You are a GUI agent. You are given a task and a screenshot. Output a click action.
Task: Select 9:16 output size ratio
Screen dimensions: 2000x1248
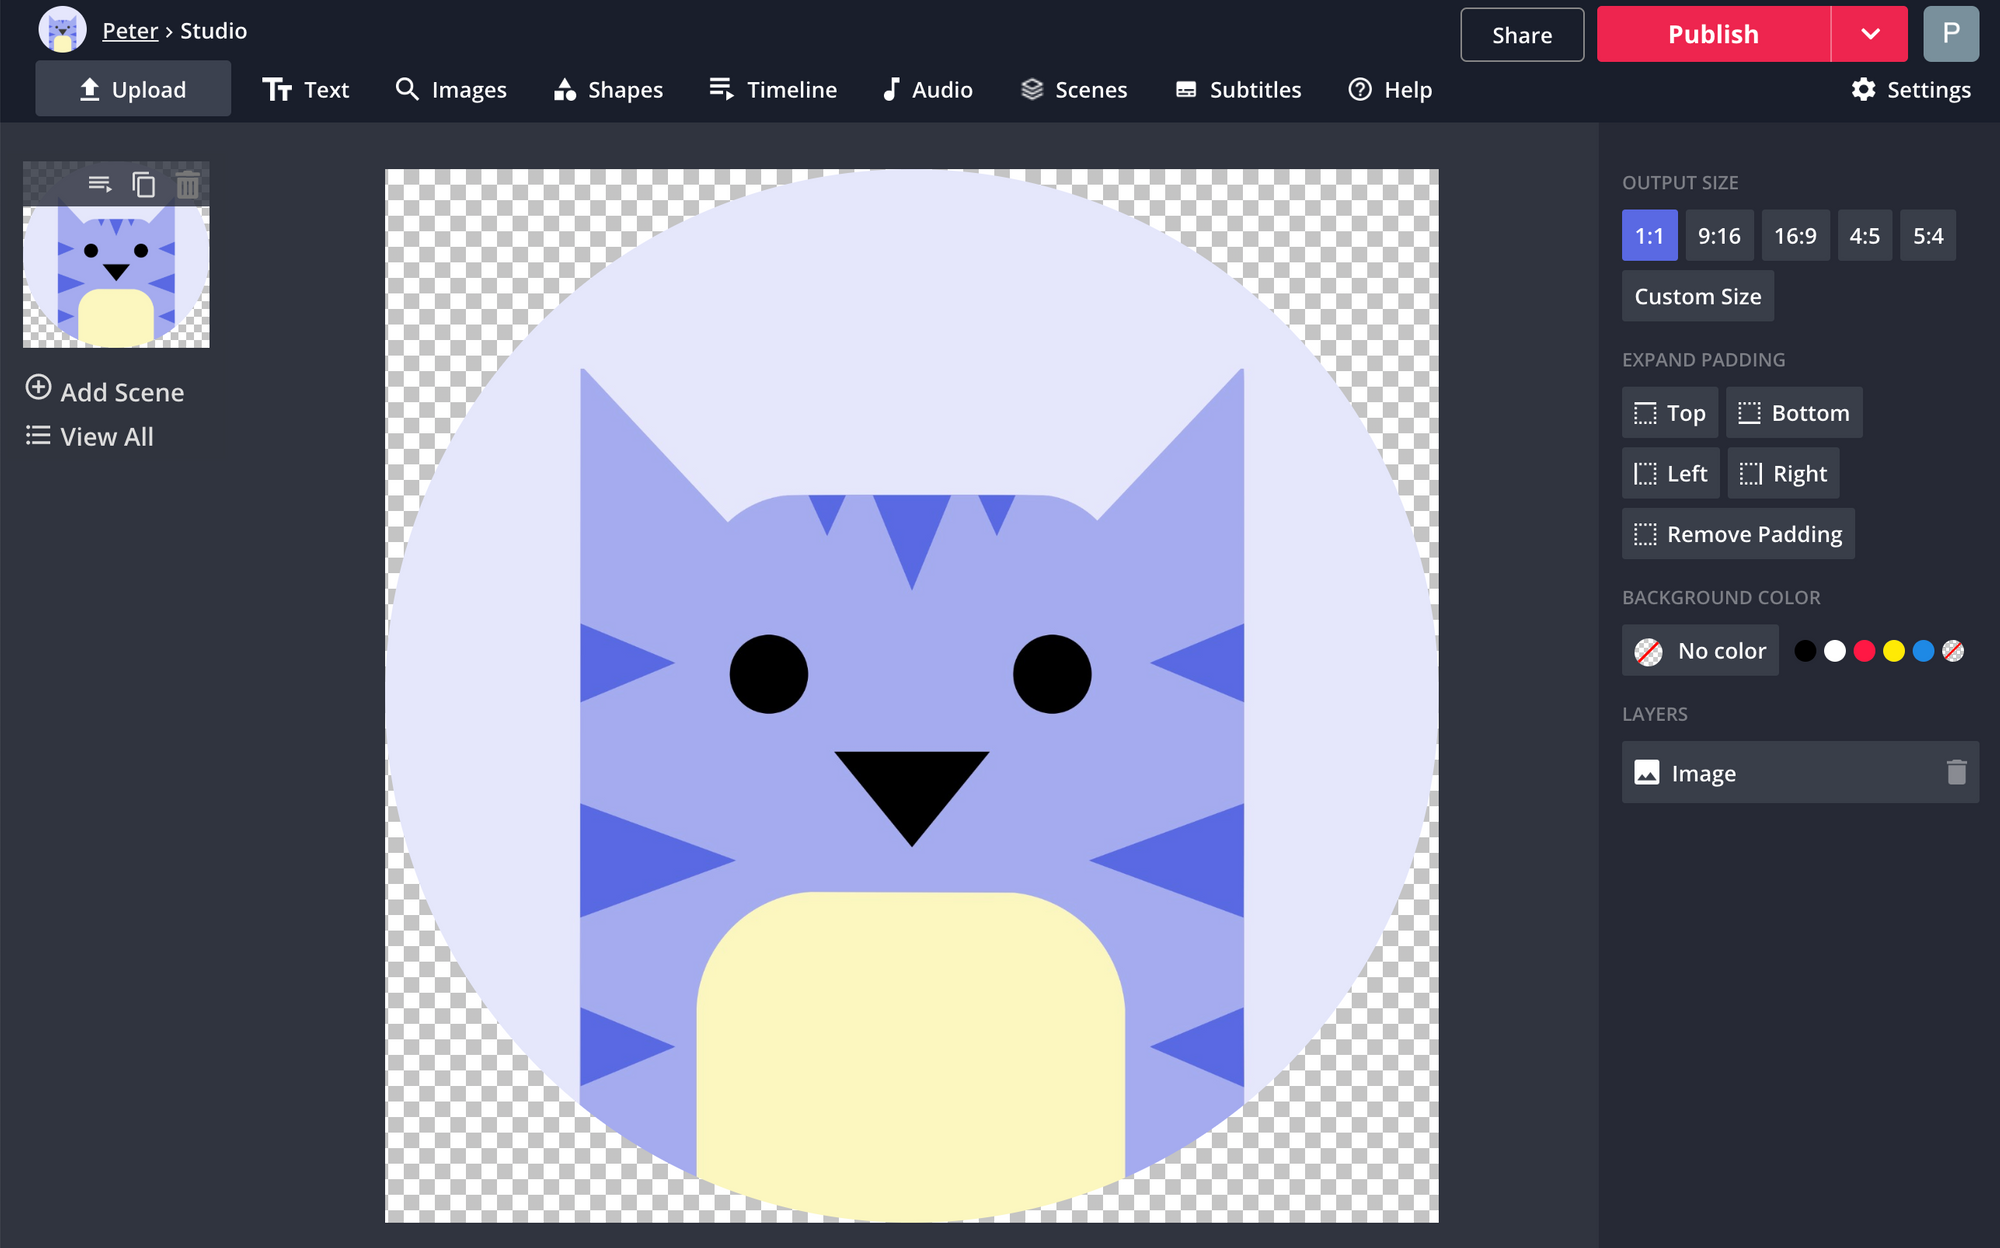(x=1718, y=236)
